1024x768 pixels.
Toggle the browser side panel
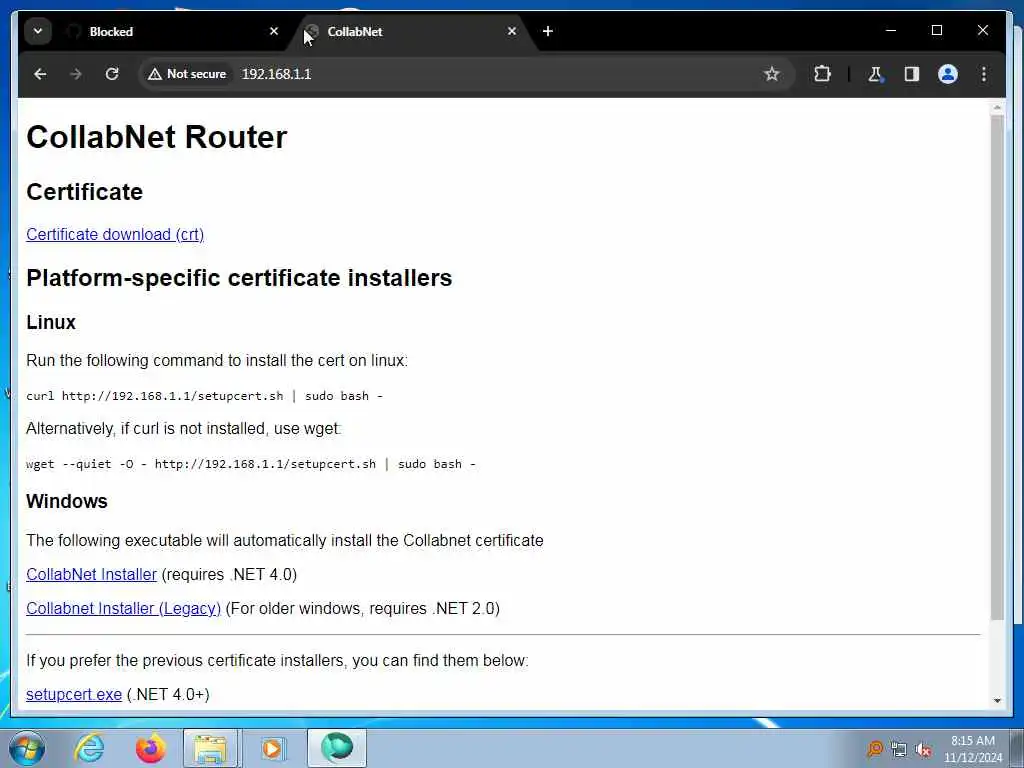coord(912,74)
